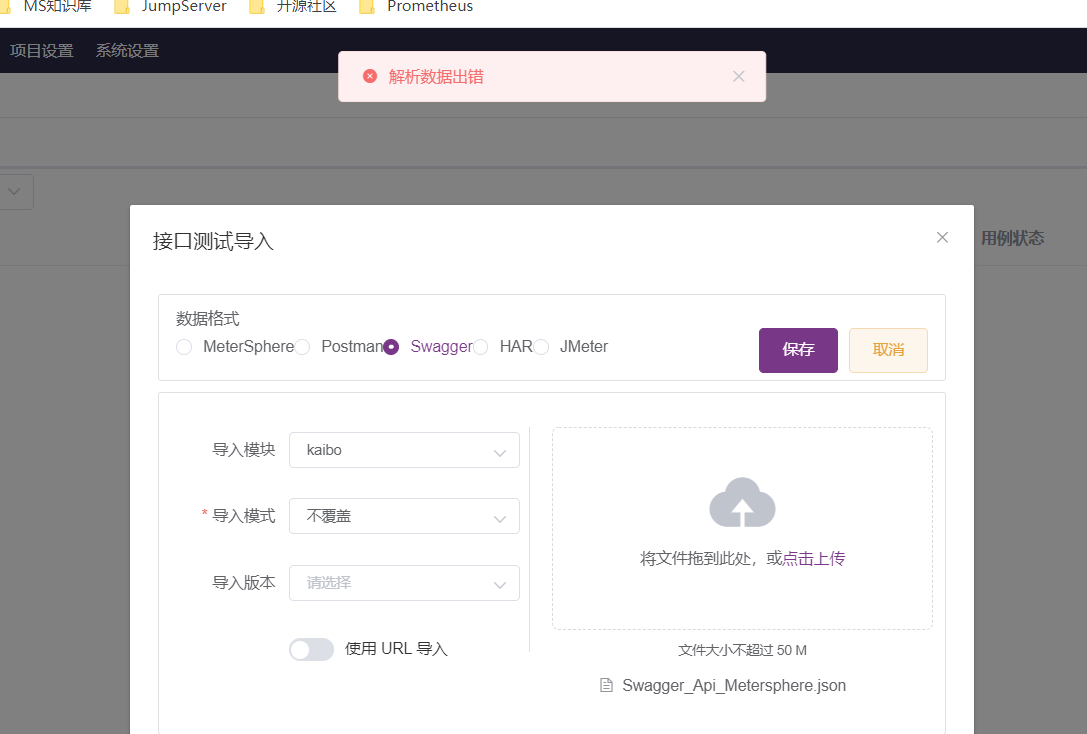1087x734 pixels.
Task: Click the cloud upload icon
Action: (742, 503)
